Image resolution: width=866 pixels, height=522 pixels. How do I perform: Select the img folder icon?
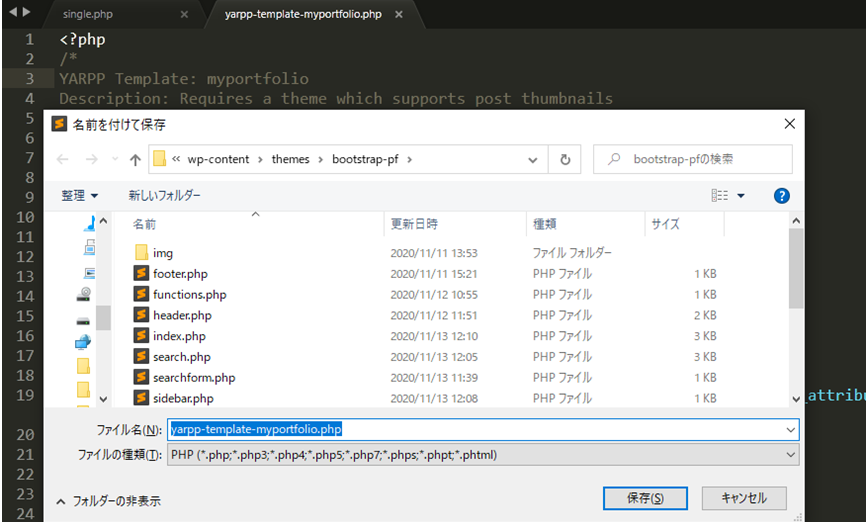point(141,253)
